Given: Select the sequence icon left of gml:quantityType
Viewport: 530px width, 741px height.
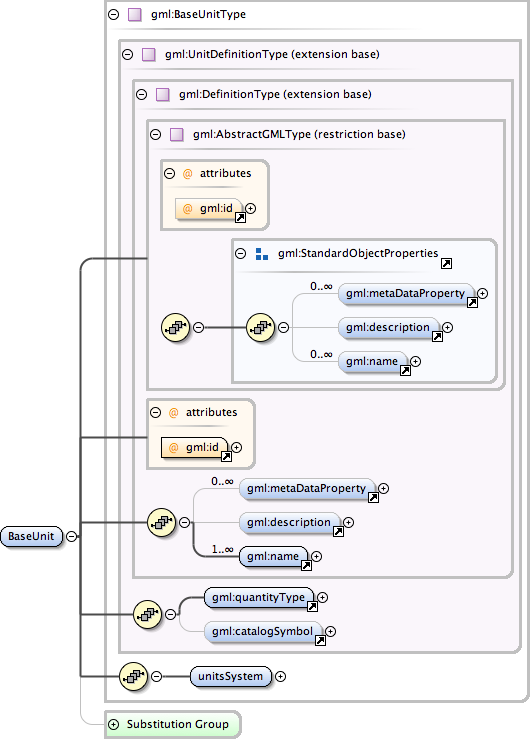Looking at the screenshot, I should 147,614.
